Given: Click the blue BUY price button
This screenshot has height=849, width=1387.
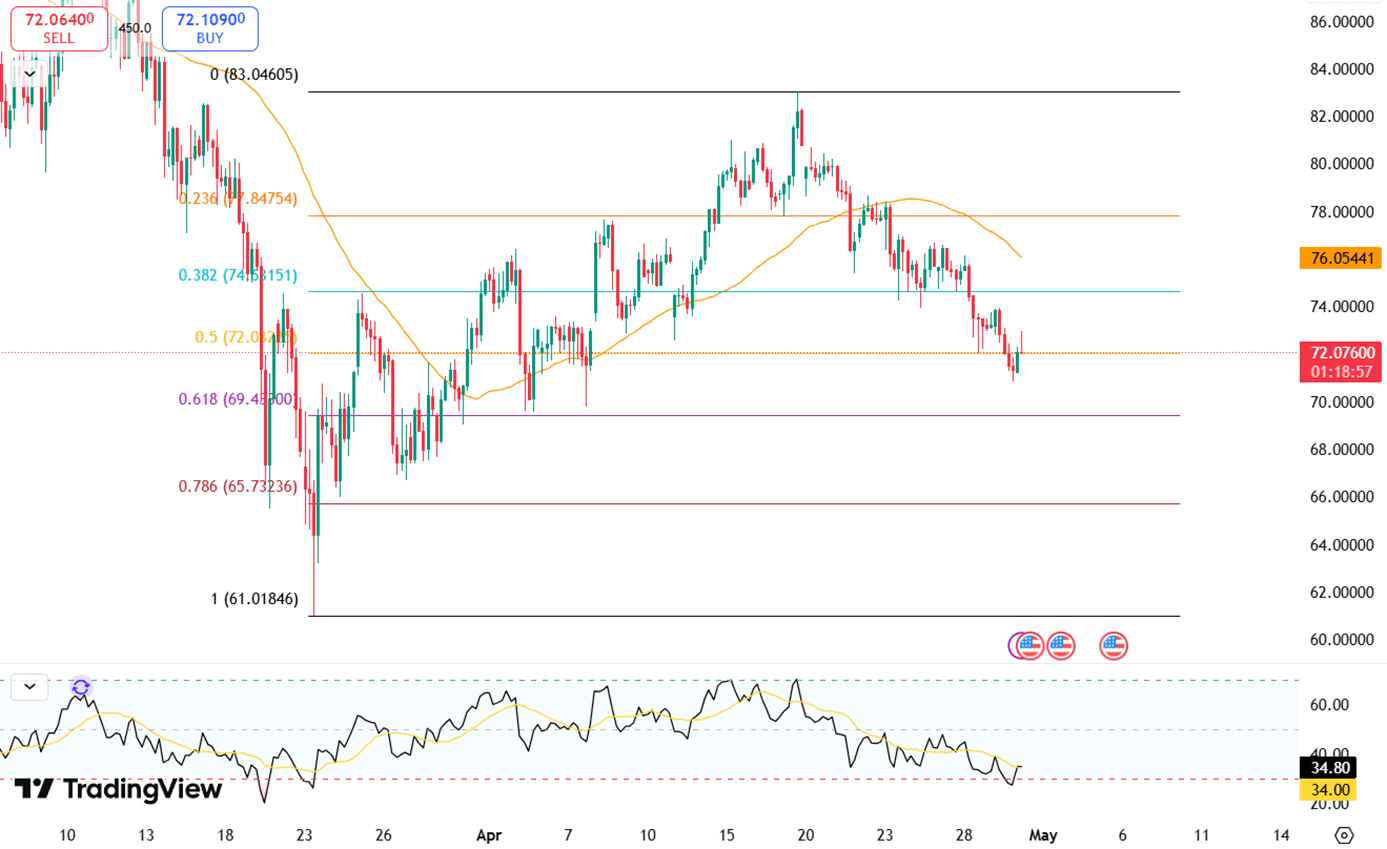Looking at the screenshot, I should point(210,28).
